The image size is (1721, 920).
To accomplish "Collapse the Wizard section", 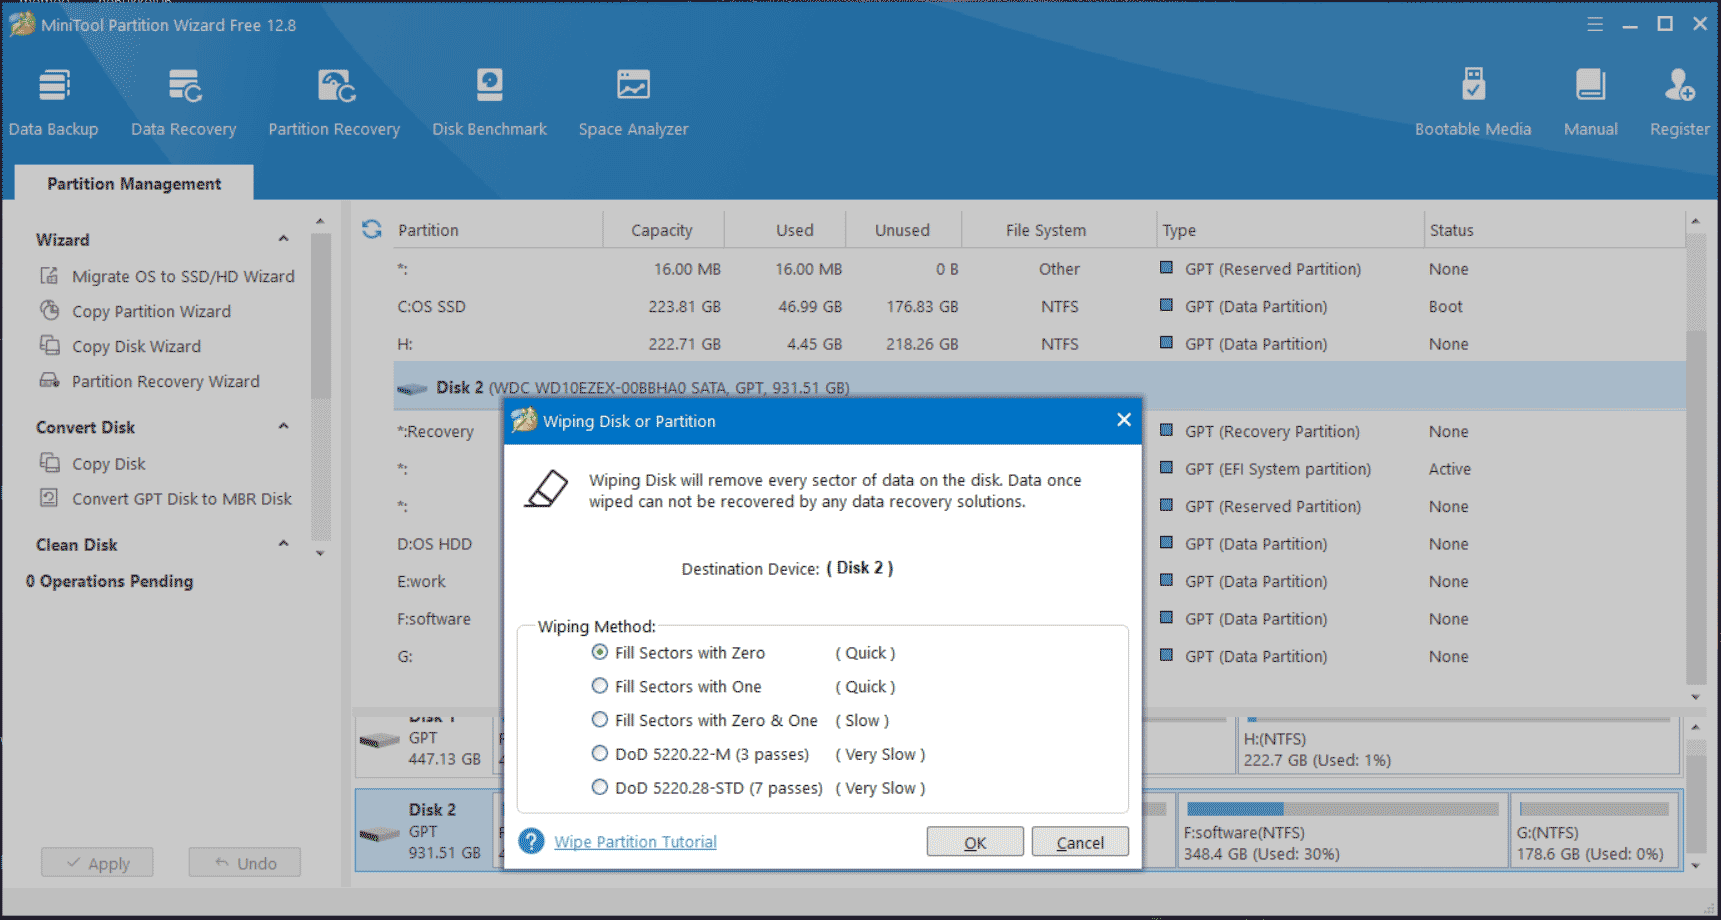I will [x=283, y=239].
